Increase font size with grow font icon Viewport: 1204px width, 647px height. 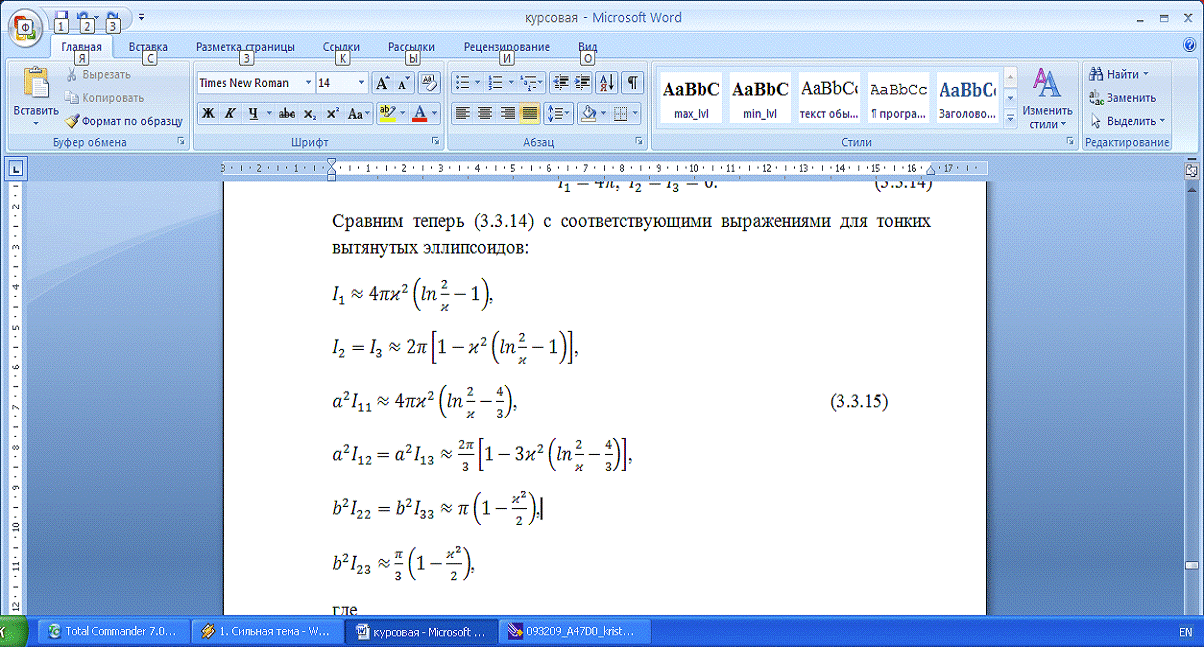pyautogui.click(x=383, y=83)
